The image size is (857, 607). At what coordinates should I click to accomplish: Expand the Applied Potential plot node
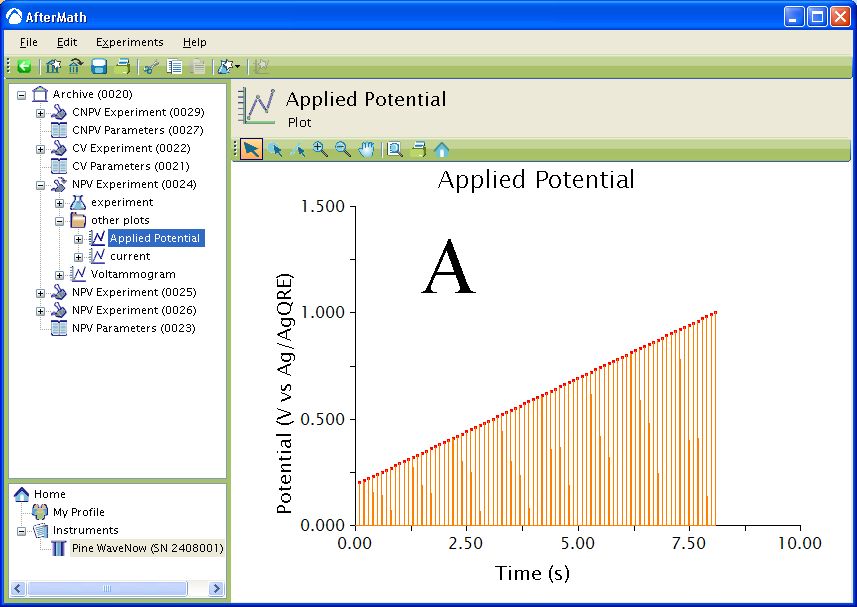(79, 239)
